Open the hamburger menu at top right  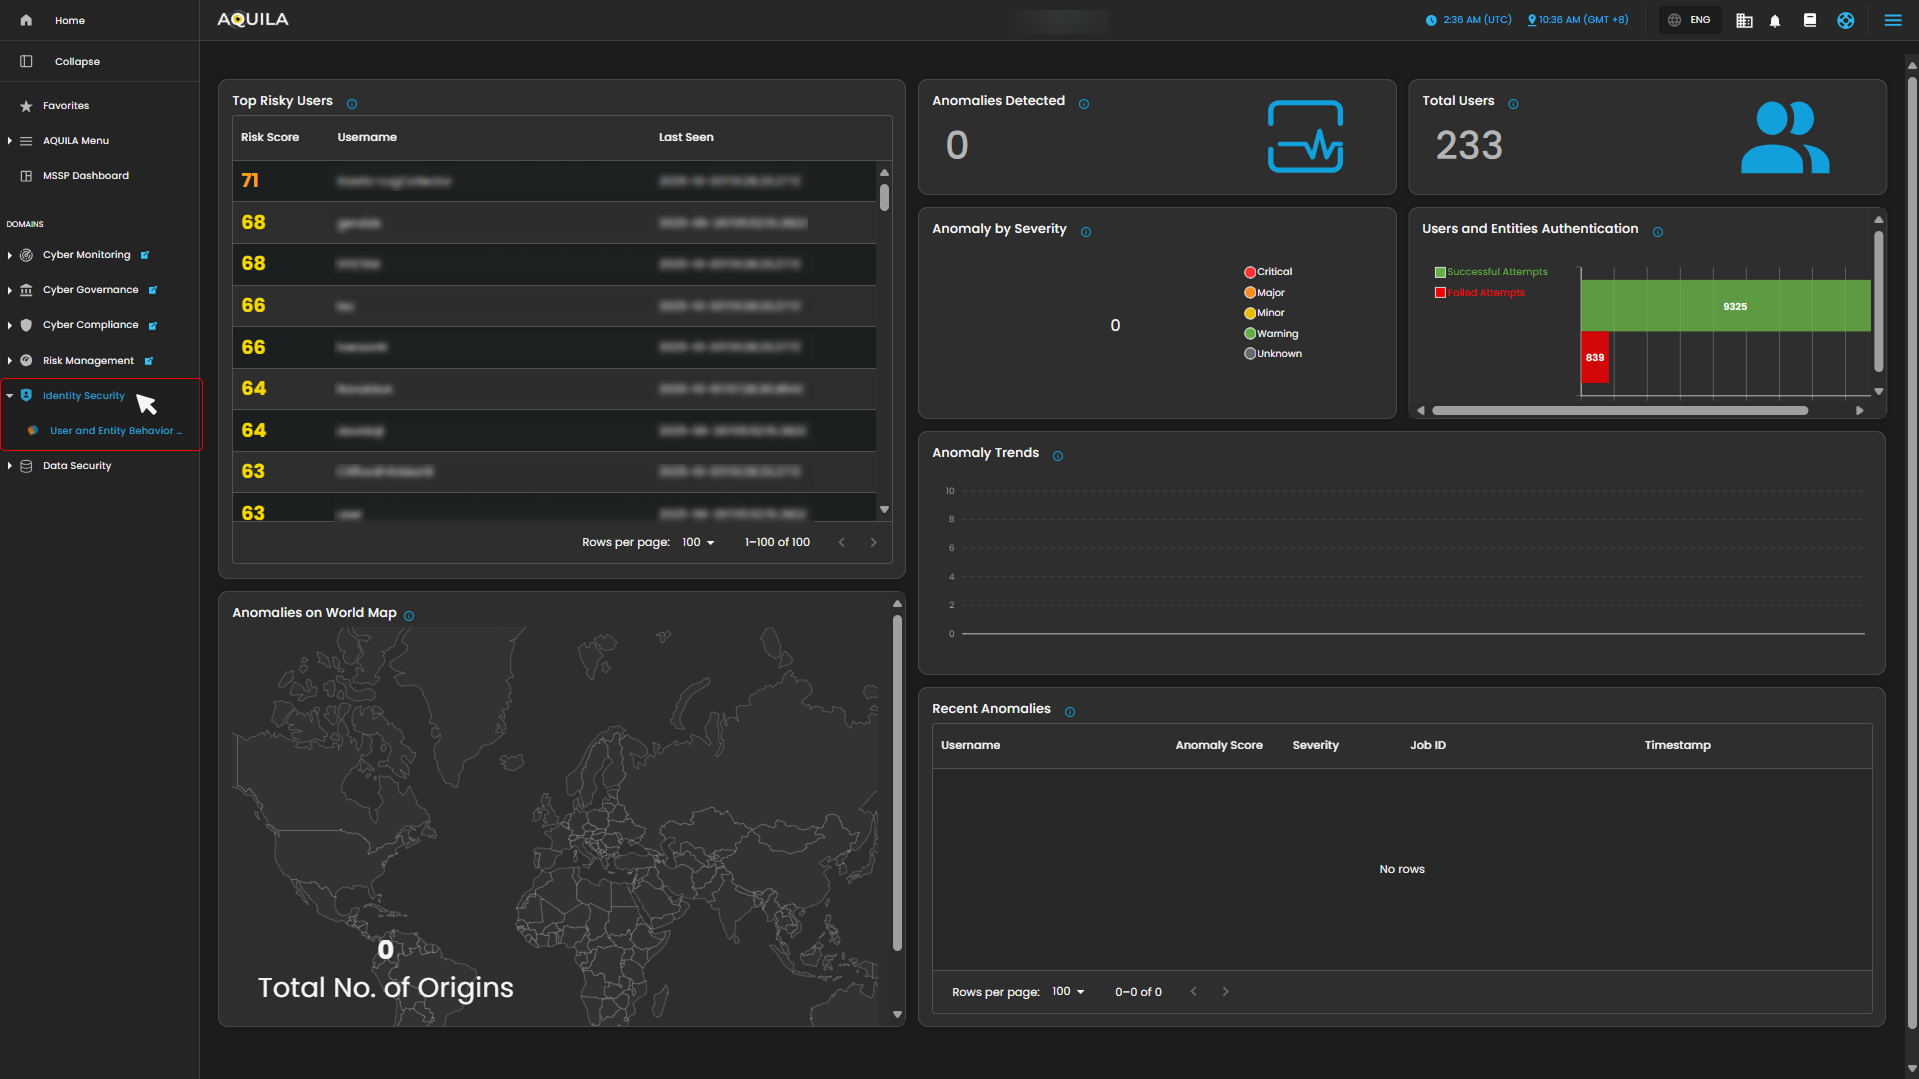[1892, 20]
